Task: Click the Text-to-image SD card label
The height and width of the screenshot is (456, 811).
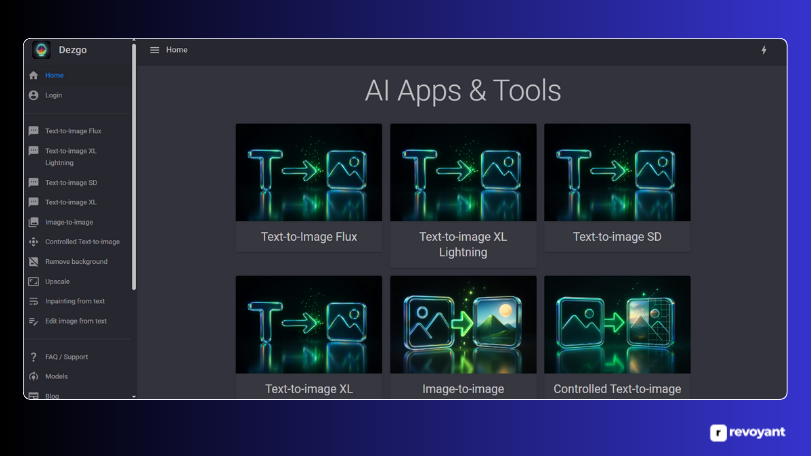Action: [x=617, y=237]
